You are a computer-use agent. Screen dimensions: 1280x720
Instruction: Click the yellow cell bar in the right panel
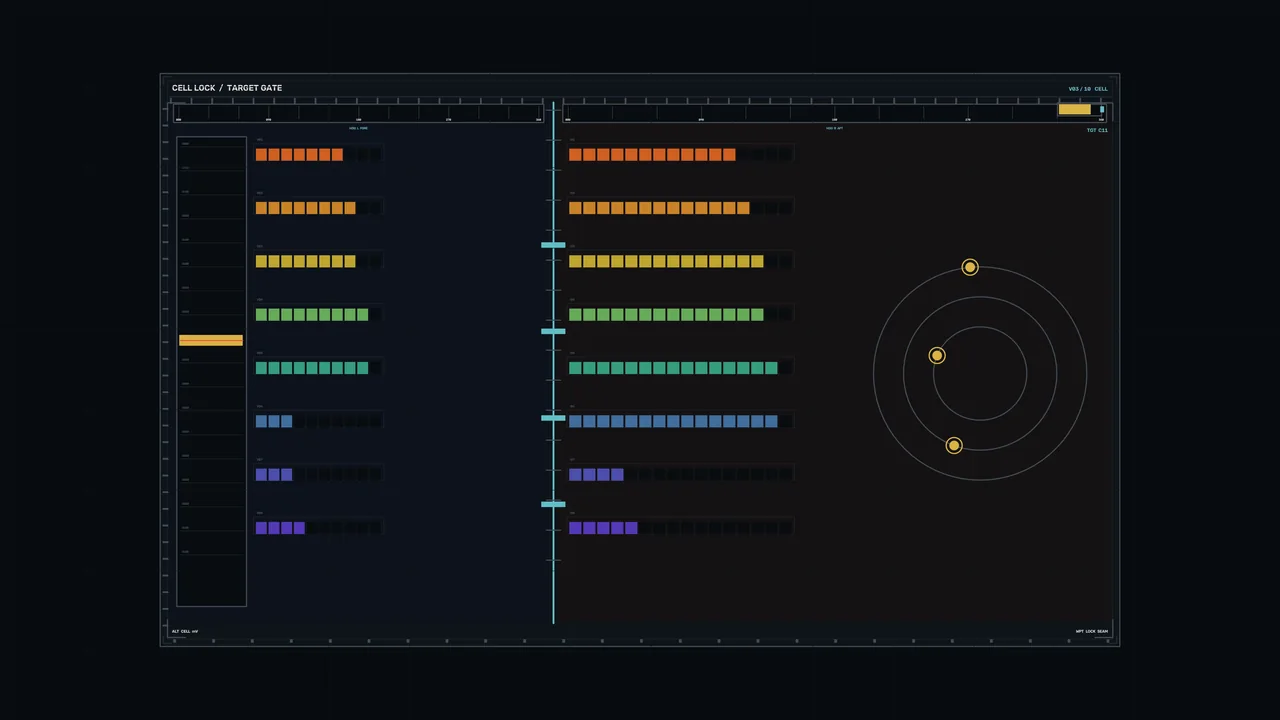[x=681, y=261]
